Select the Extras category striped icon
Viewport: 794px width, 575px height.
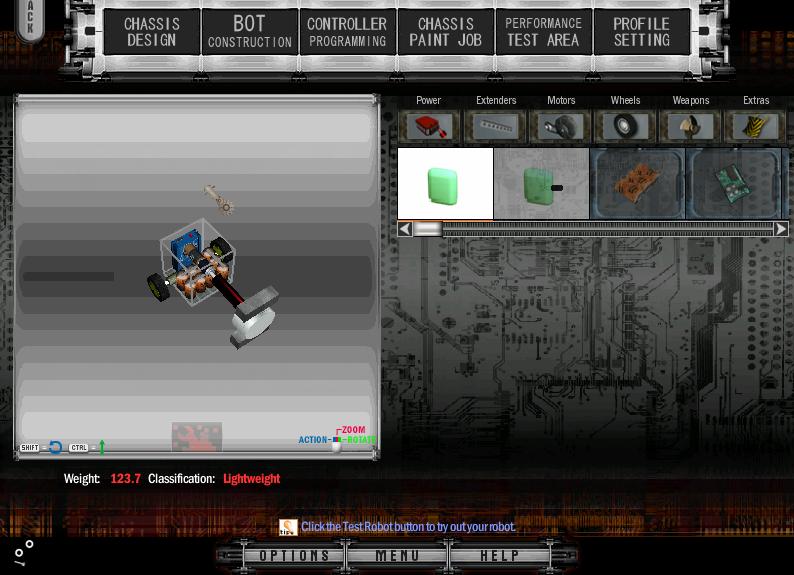tap(756, 126)
